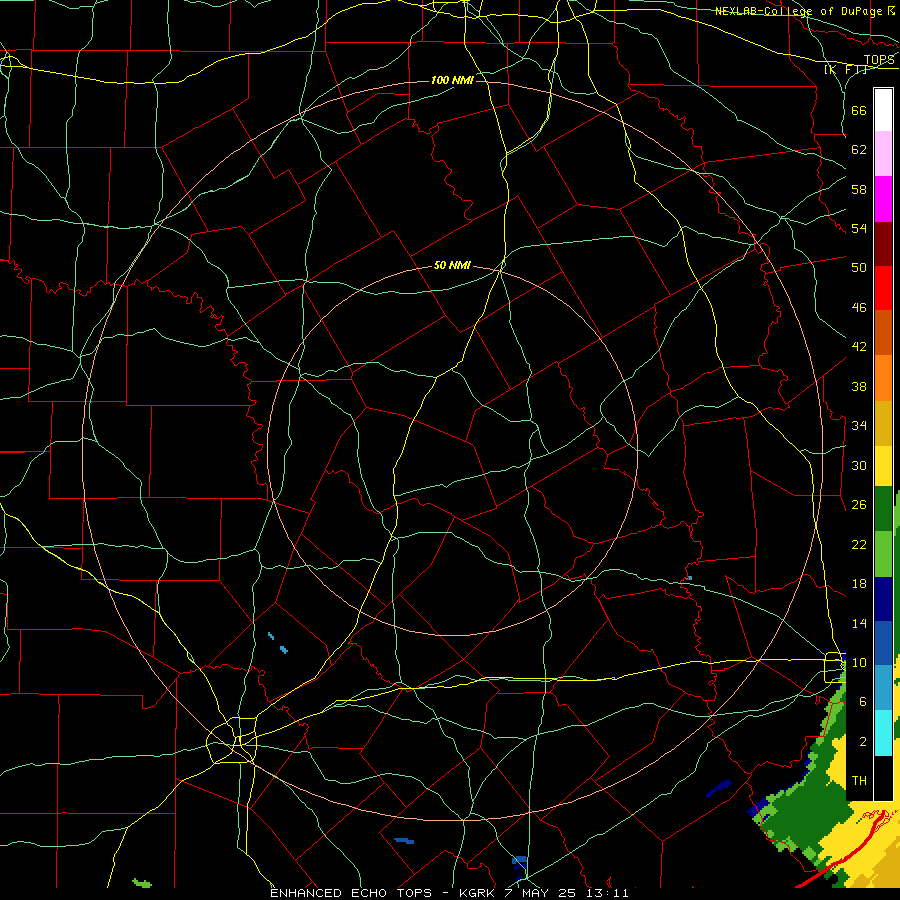900x900 pixels.
Task: Click the 26 legend value
Action: tap(859, 505)
